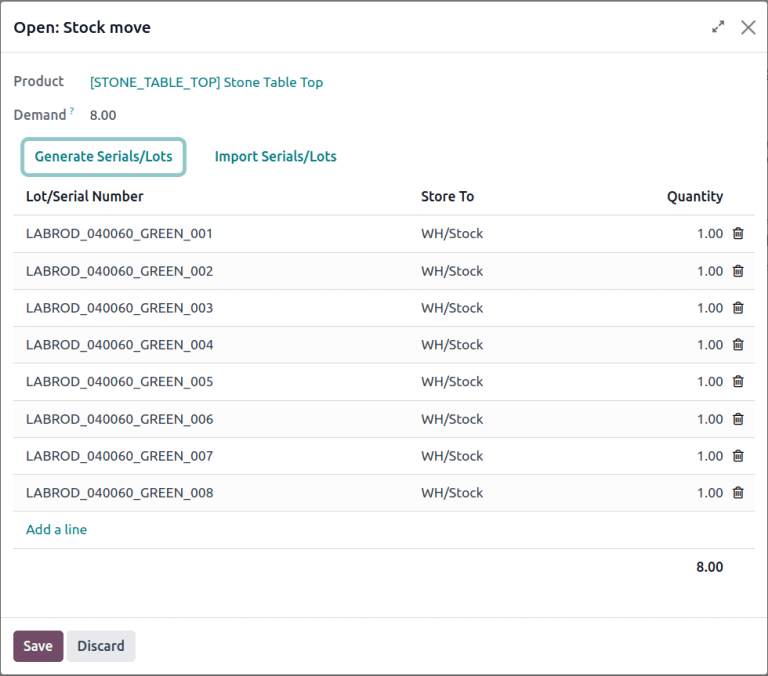Click trash icon for LABROD_040060_GREEN_002
Screen dimensions: 768x676
click(738, 271)
